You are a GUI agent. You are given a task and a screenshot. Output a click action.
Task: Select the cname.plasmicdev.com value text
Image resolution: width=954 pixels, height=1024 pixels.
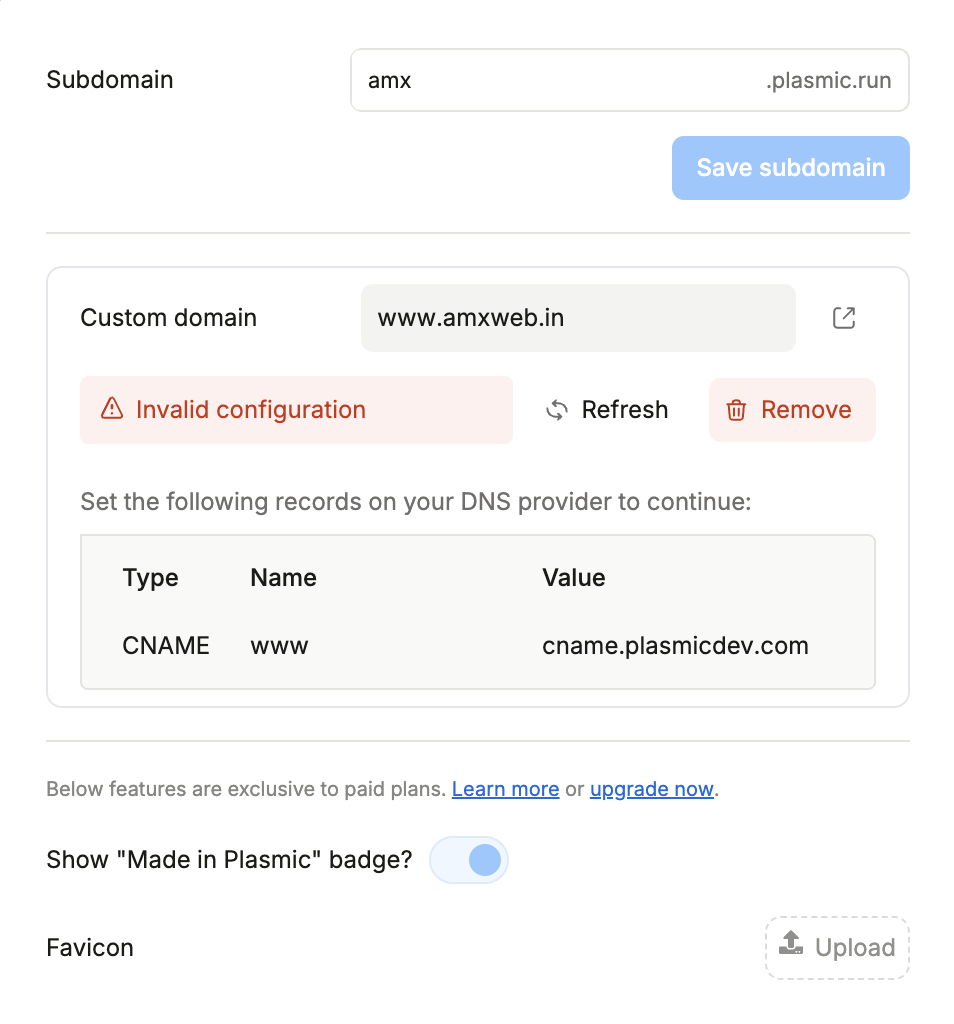675,646
